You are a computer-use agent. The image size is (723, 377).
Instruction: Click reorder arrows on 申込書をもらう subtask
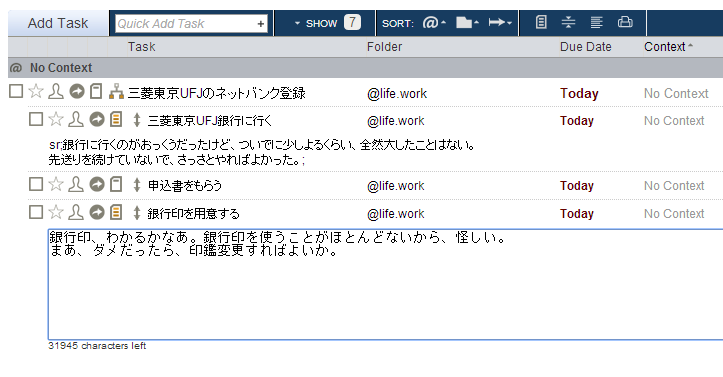[x=136, y=185]
